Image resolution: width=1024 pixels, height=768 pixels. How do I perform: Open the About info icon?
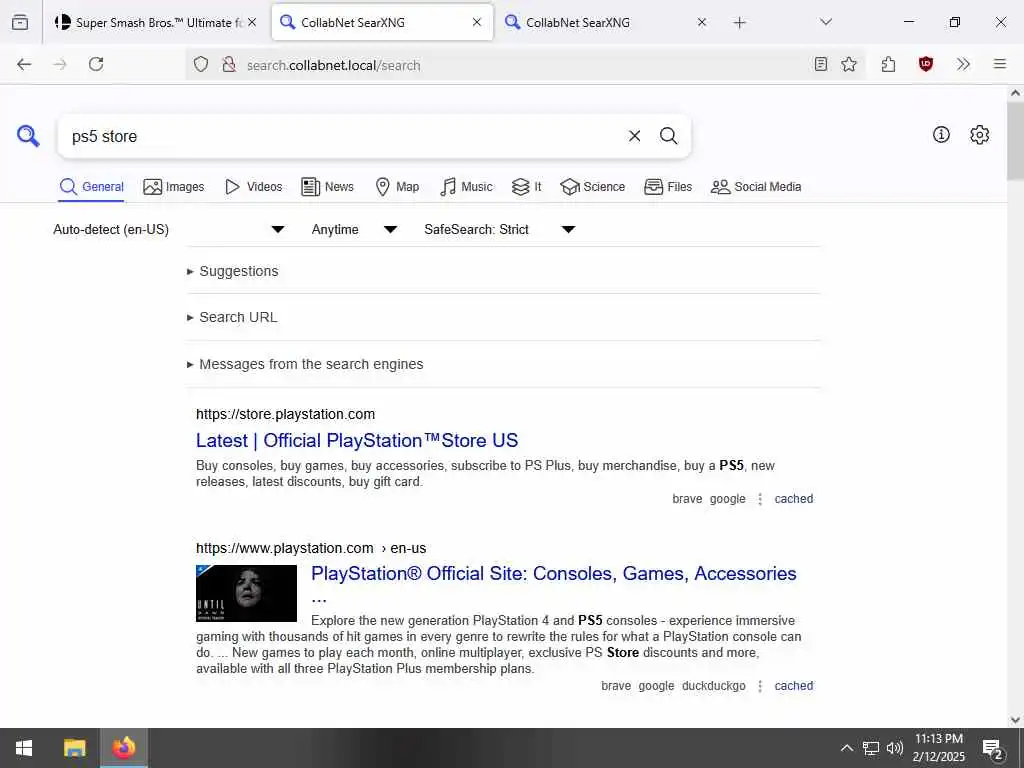tap(941, 135)
